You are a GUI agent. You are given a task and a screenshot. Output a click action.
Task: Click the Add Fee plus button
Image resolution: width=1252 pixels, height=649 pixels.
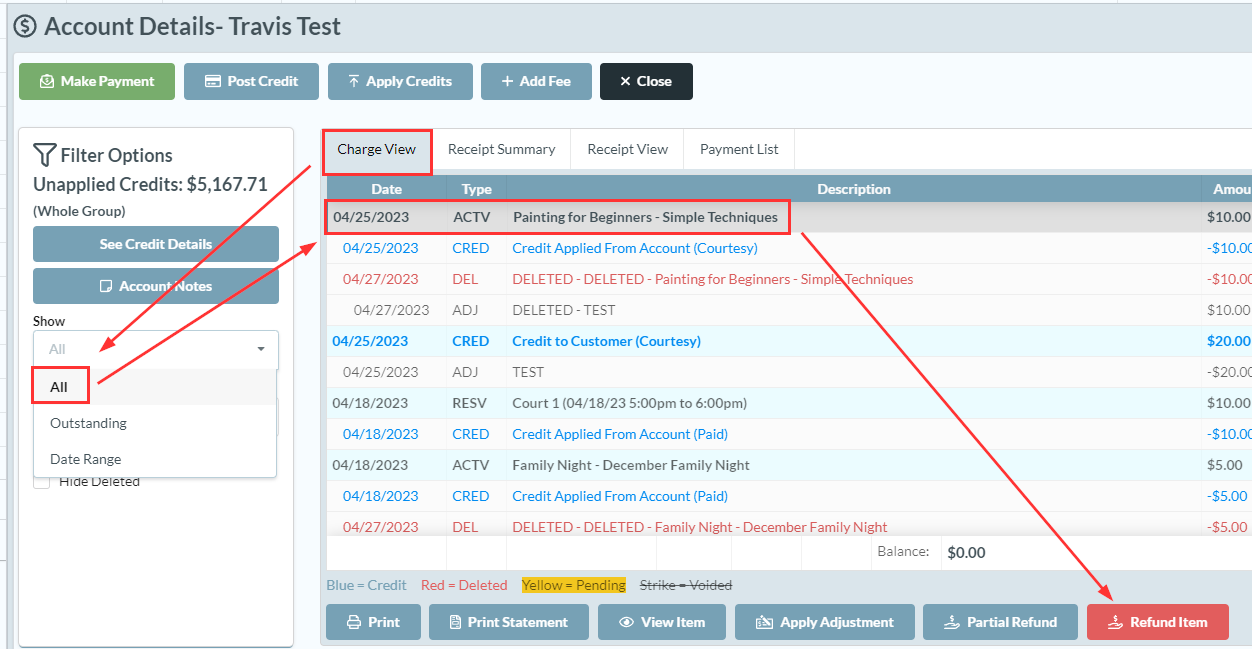[536, 82]
